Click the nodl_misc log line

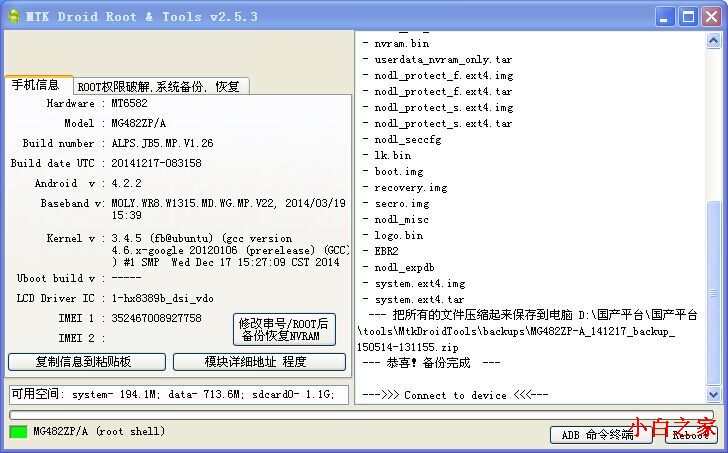[x=396, y=220]
